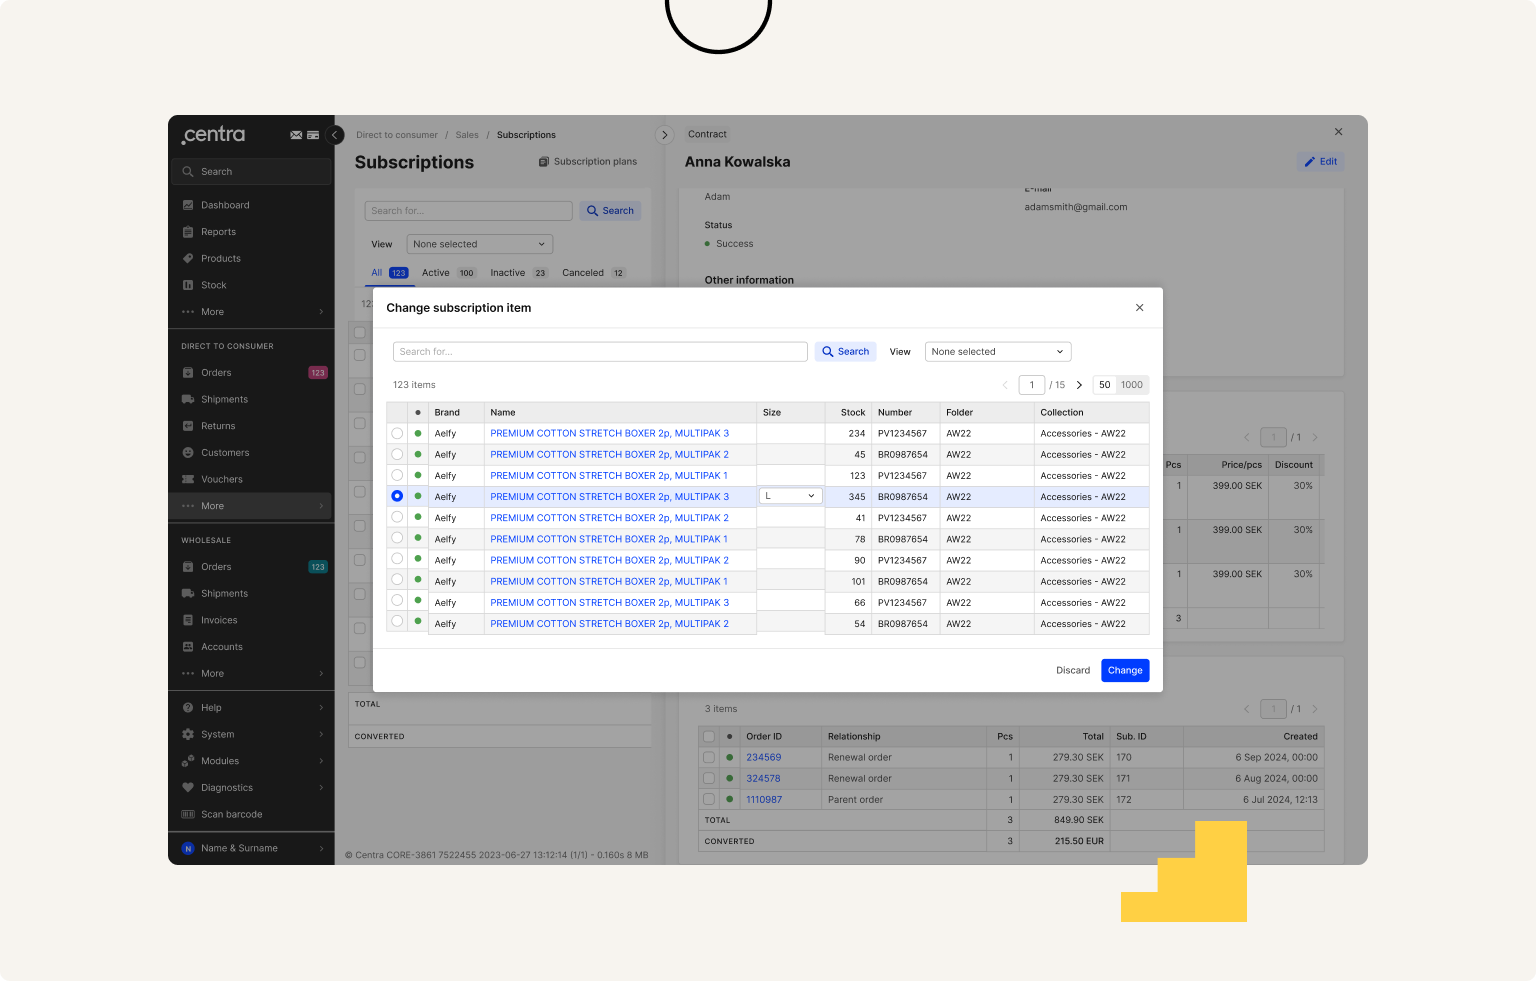Open the Scan barcode icon
1536x981 pixels.
tap(188, 814)
